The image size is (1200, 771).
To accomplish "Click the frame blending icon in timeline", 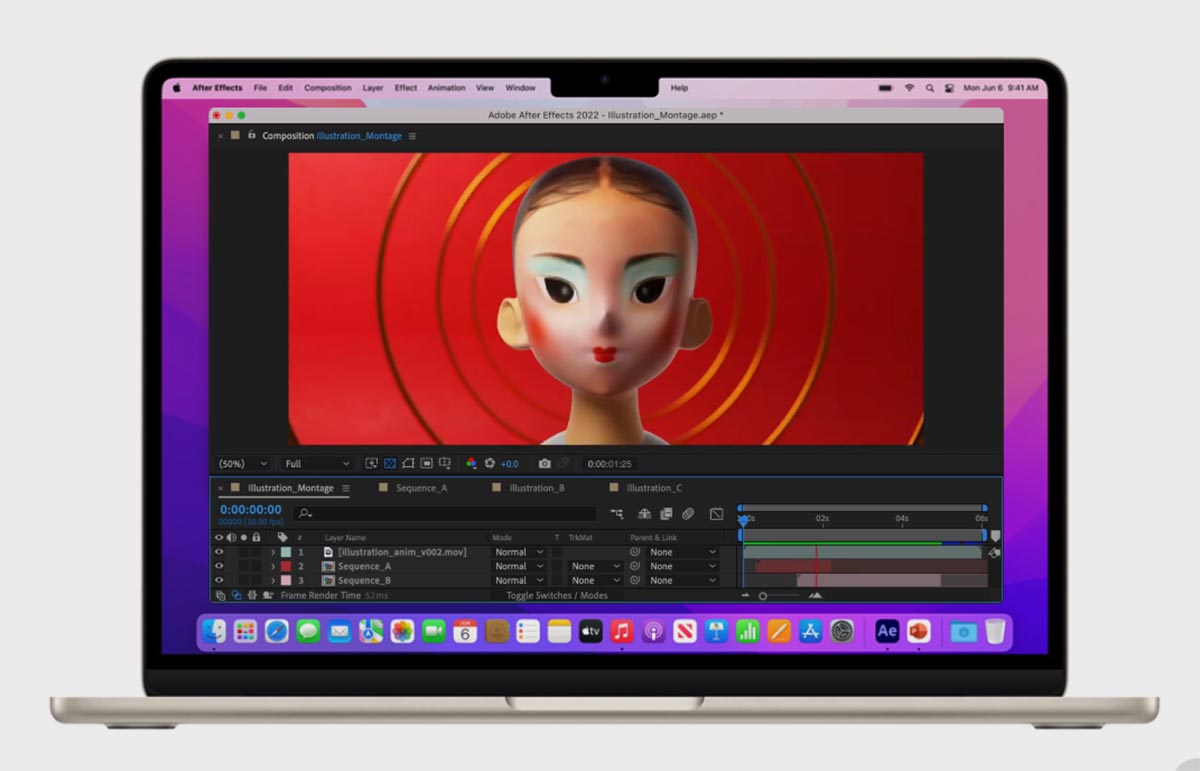I will (x=666, y=514).
